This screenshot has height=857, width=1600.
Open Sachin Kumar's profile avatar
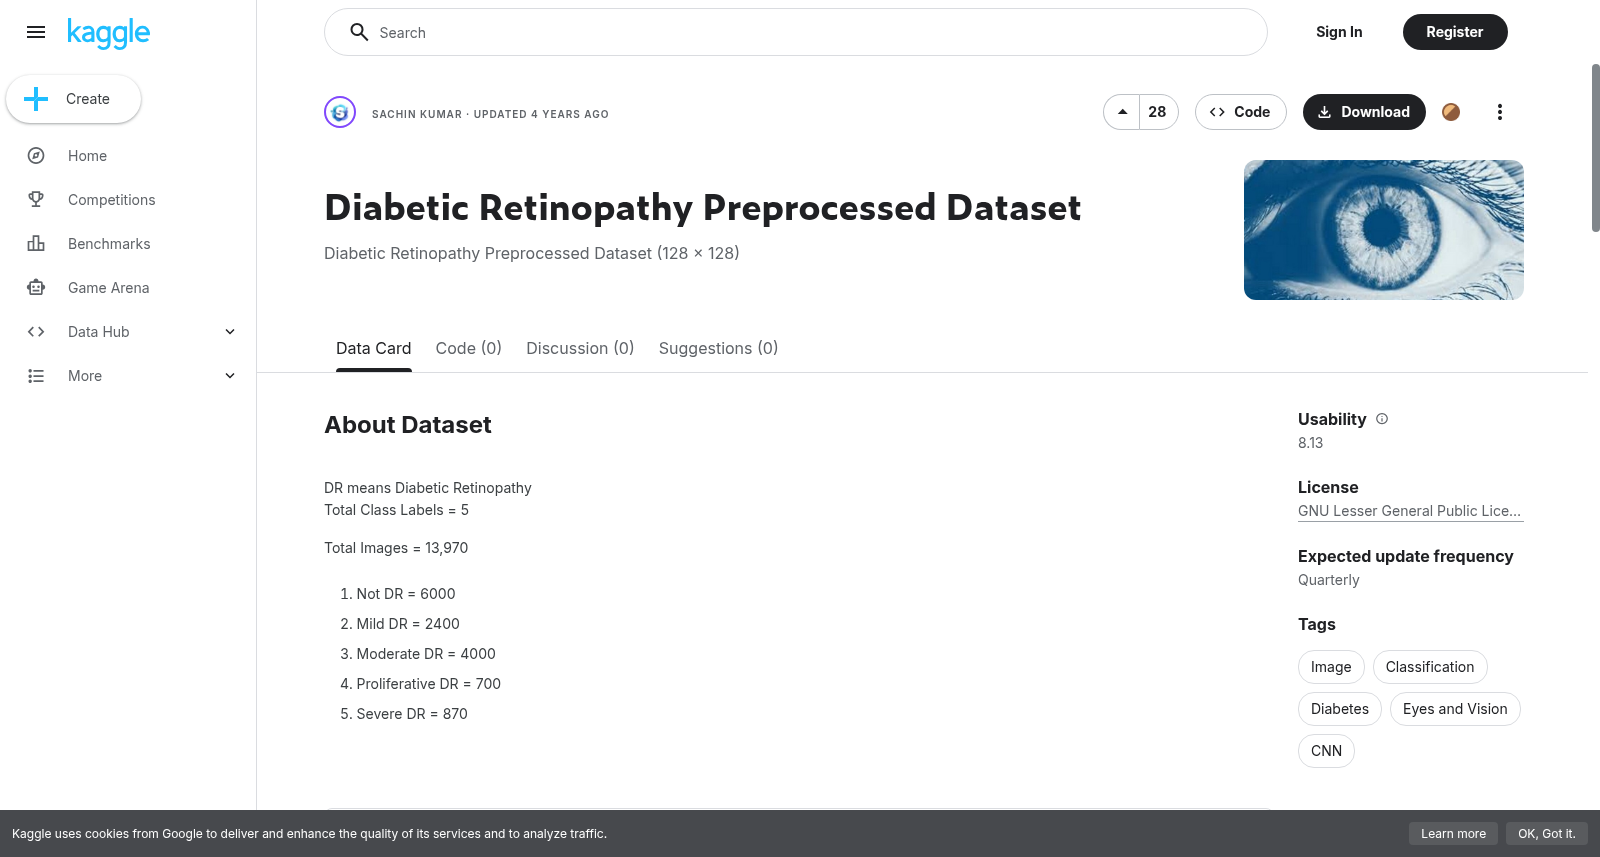(340, 112)
